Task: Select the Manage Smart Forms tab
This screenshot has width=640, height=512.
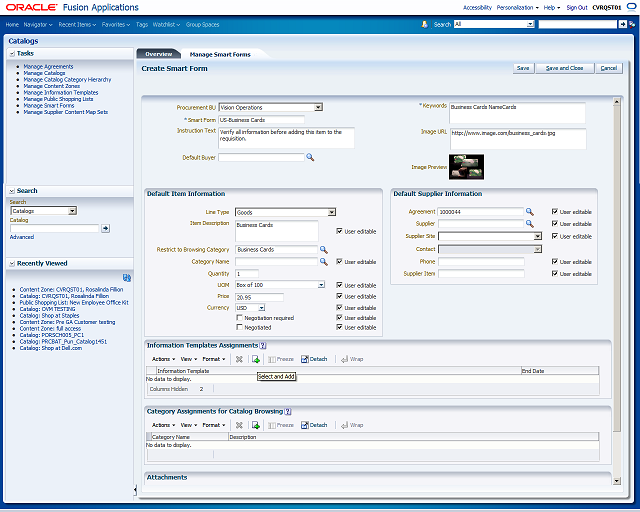Action: point(220,54)
